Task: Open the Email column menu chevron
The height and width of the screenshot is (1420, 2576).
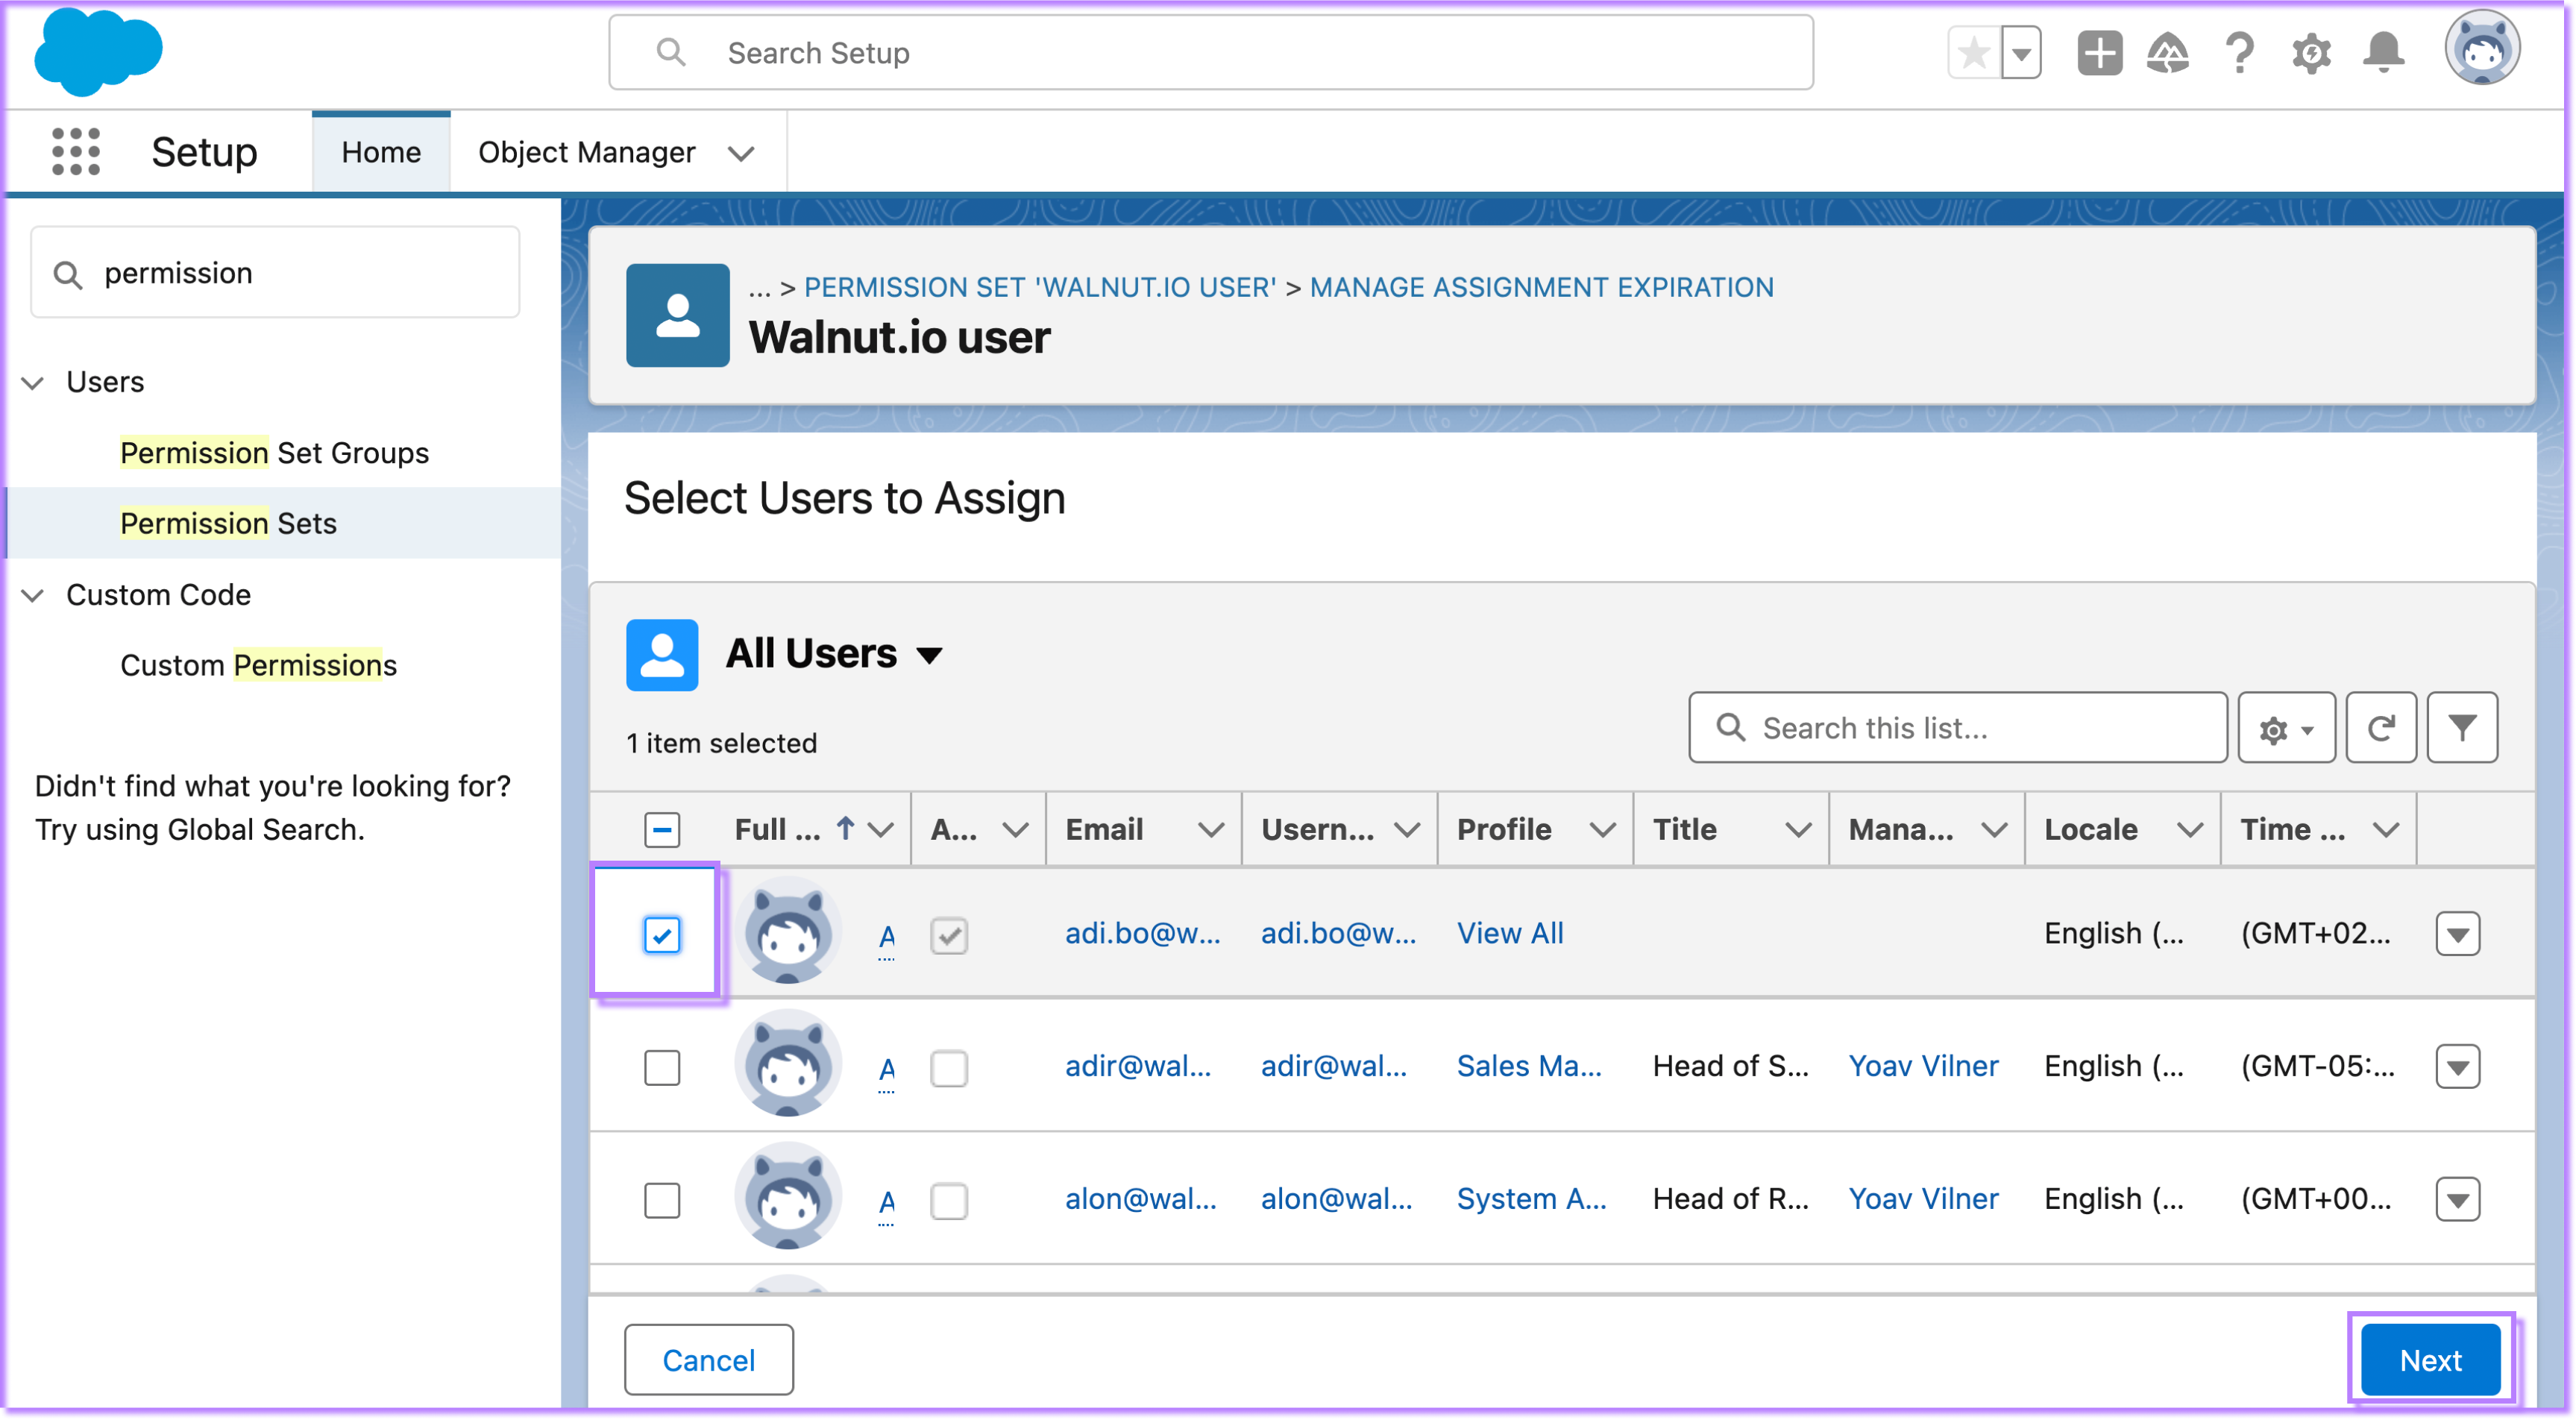Action: tap(1210, 830)
